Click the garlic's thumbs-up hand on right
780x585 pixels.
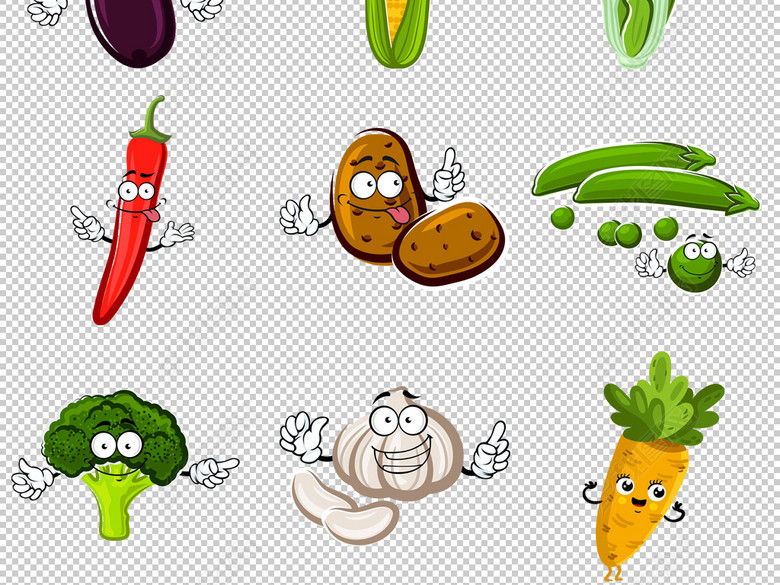pyautogui.click(x=491, y=452)
